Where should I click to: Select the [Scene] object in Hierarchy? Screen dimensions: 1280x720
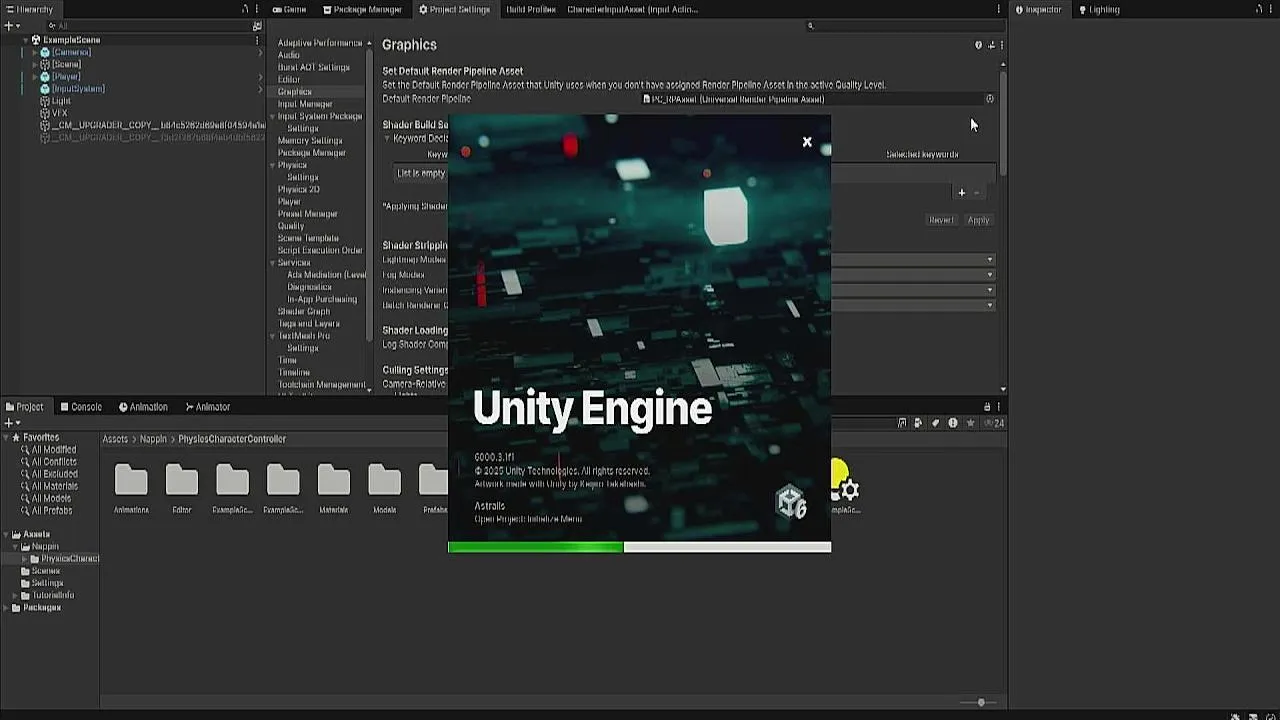[x=67, y=64]
